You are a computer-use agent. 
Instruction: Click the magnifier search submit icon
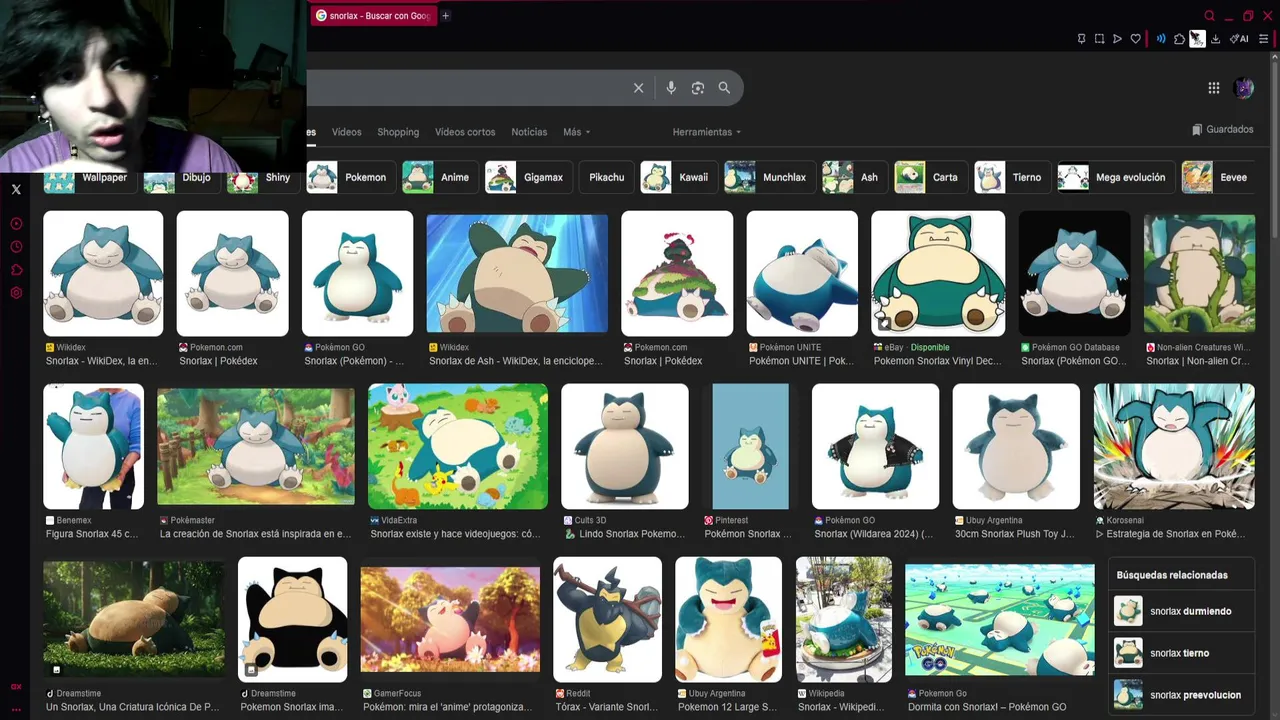point(724,88)
